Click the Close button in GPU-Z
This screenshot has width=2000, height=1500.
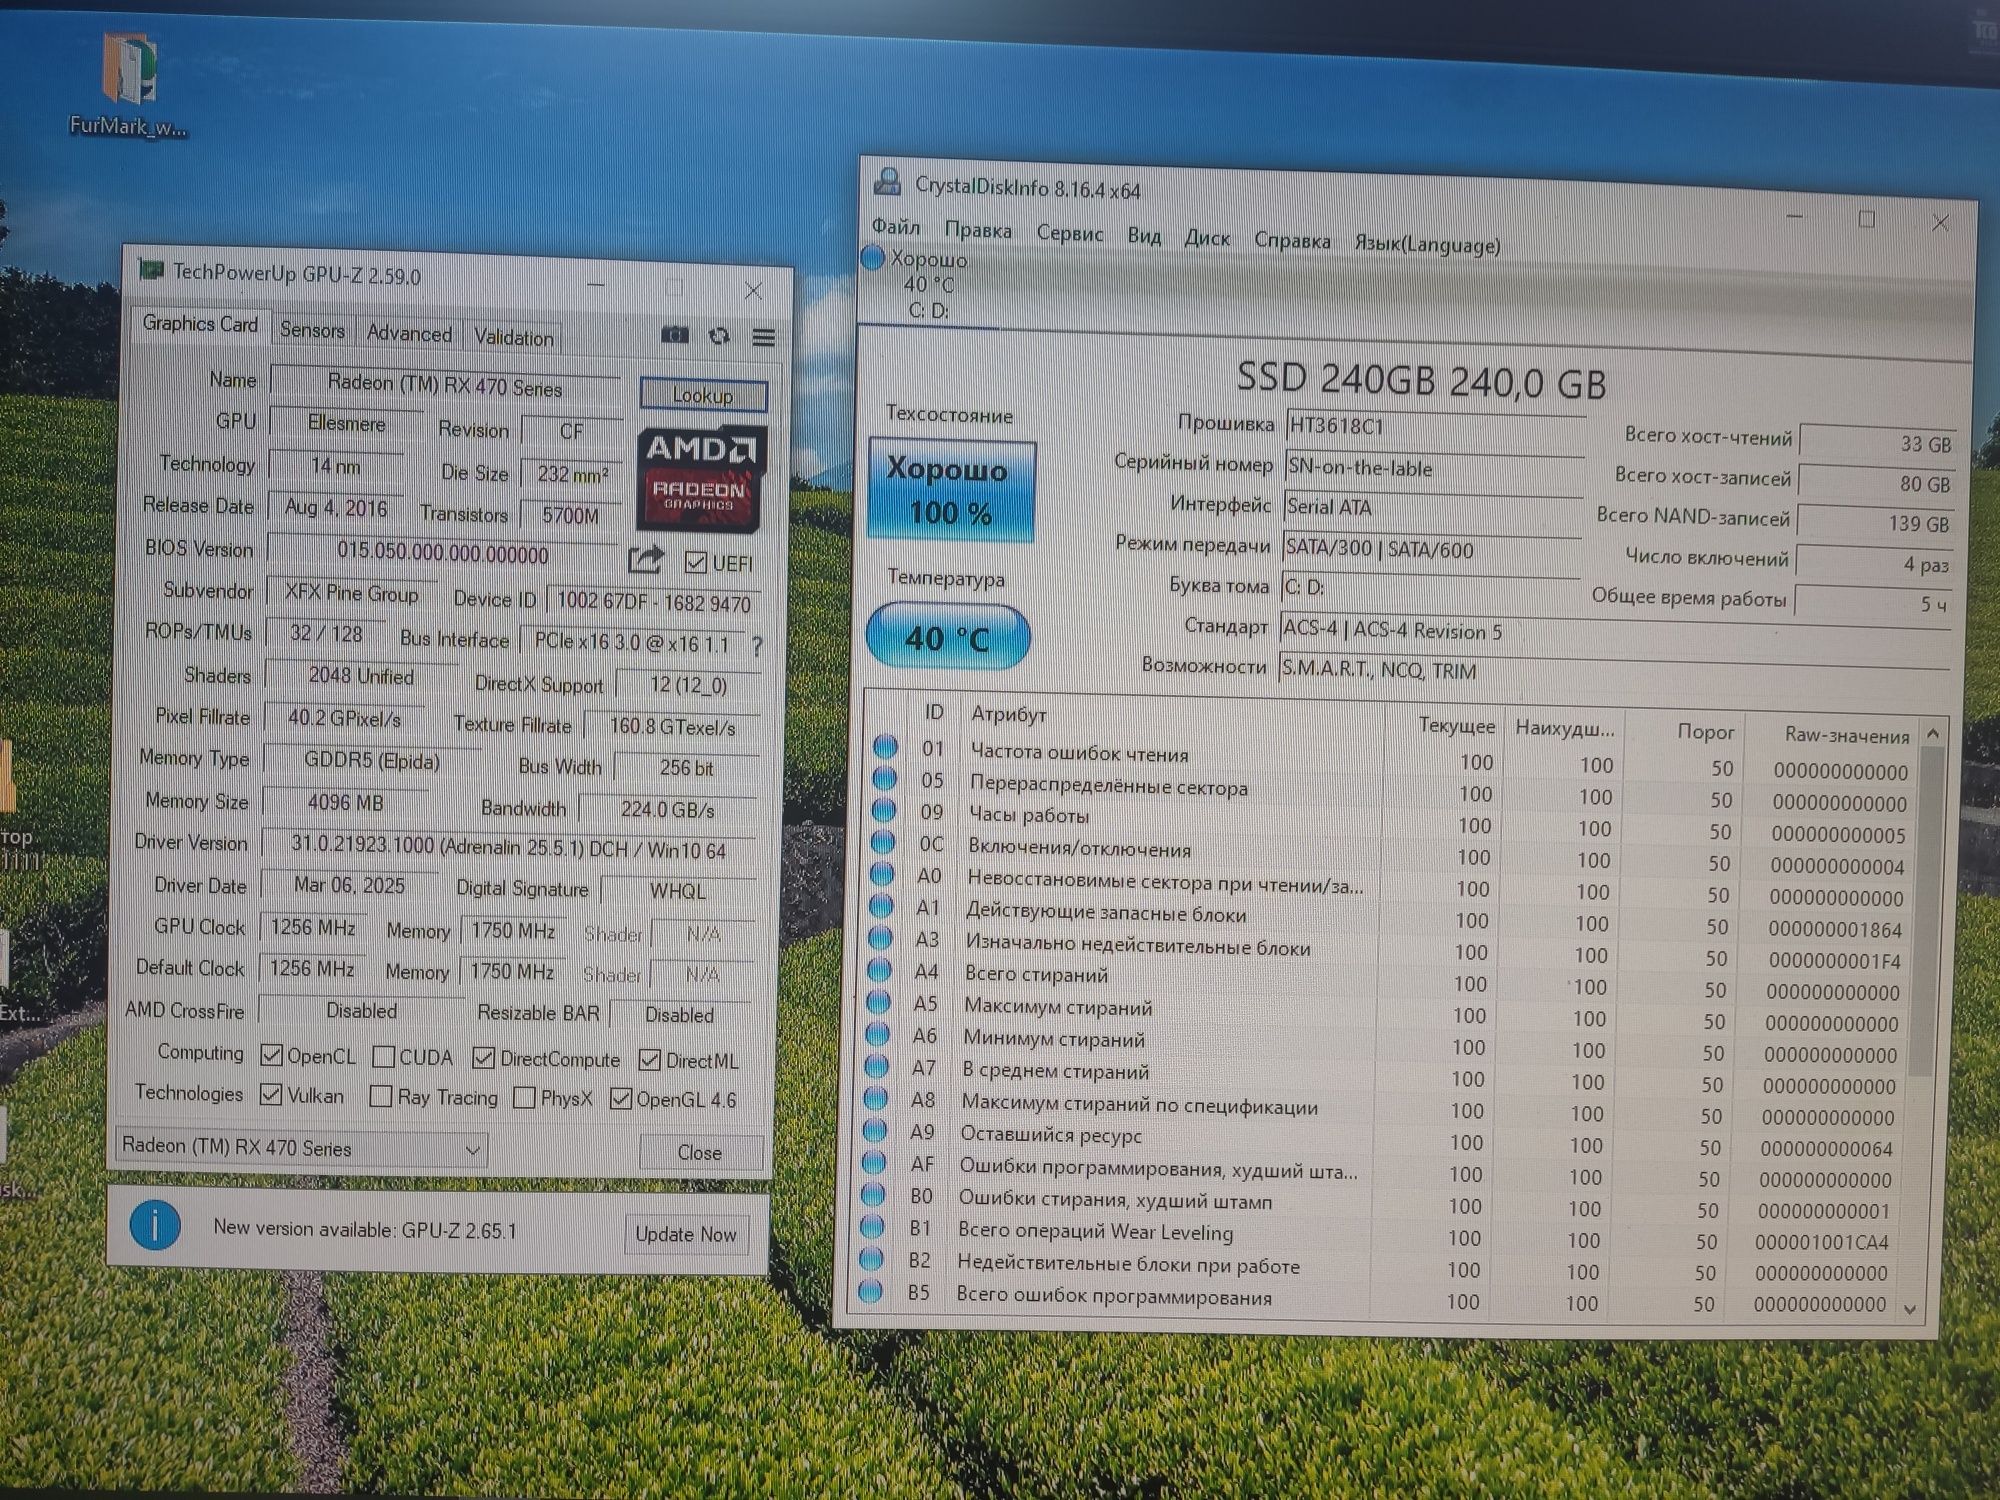coord(699,1152)
